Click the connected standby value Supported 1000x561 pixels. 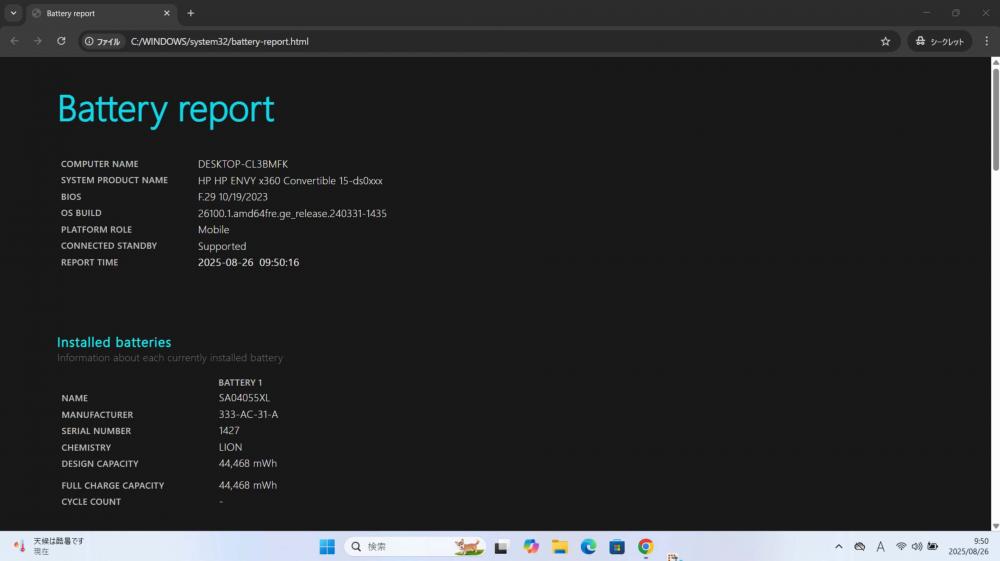point(222,246)
